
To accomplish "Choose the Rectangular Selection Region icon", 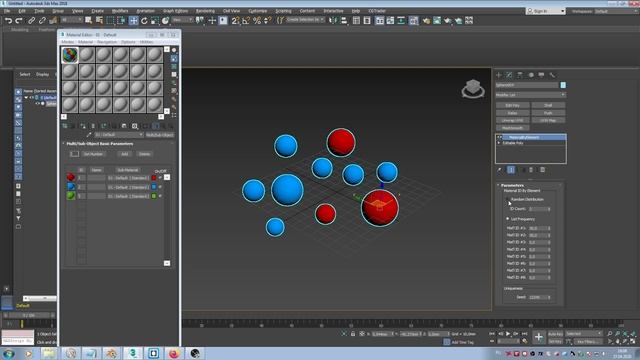I will click(x=110, y=20).
